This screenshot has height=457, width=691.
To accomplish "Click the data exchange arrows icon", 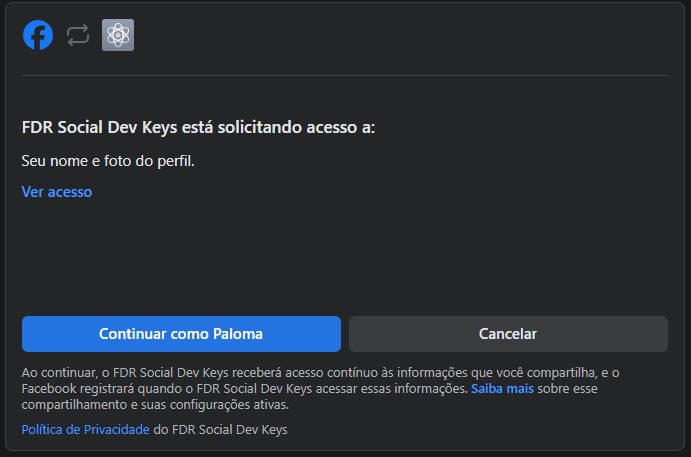I will coord(78,35).
